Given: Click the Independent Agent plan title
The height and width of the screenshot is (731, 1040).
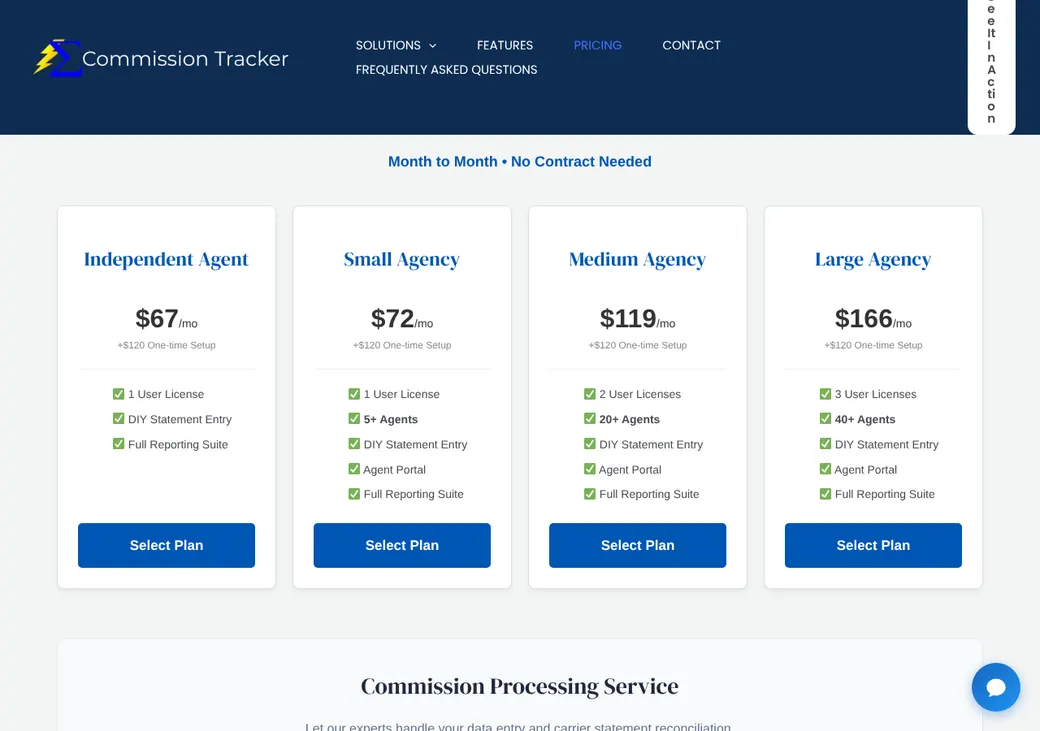Looking at the screenshot, I should 166,259.
